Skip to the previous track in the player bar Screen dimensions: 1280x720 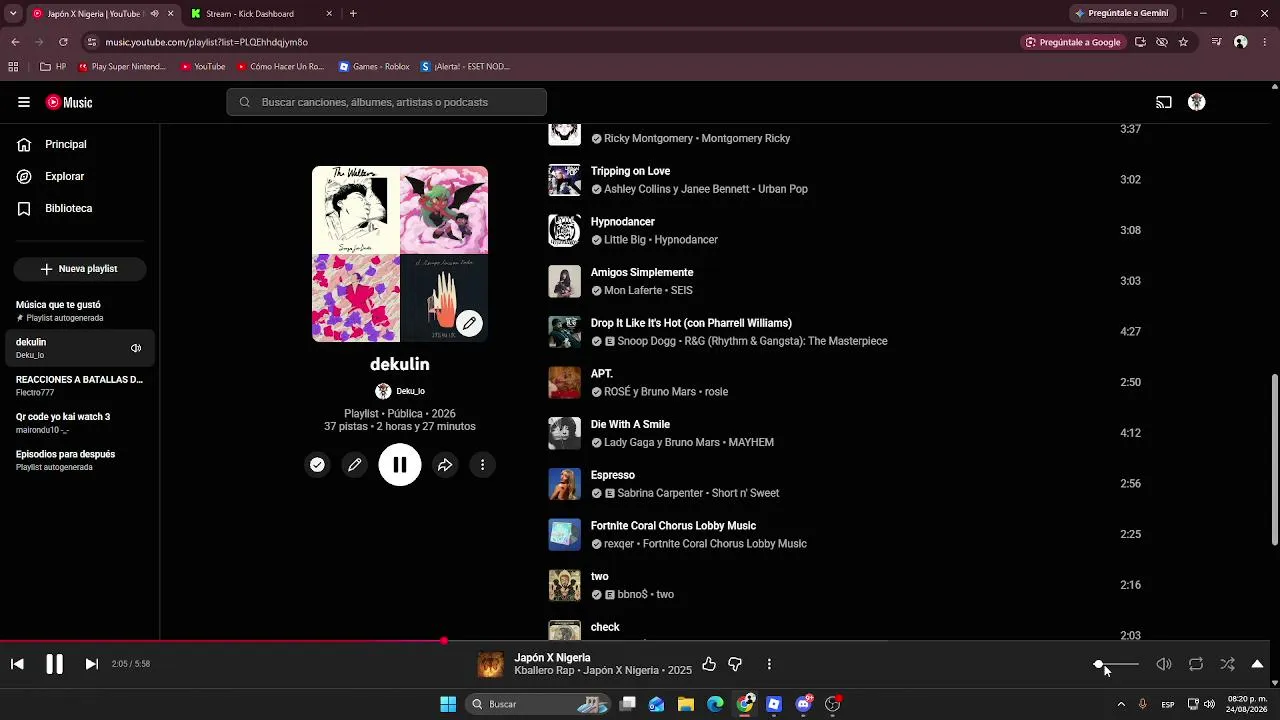click(17, 664)
